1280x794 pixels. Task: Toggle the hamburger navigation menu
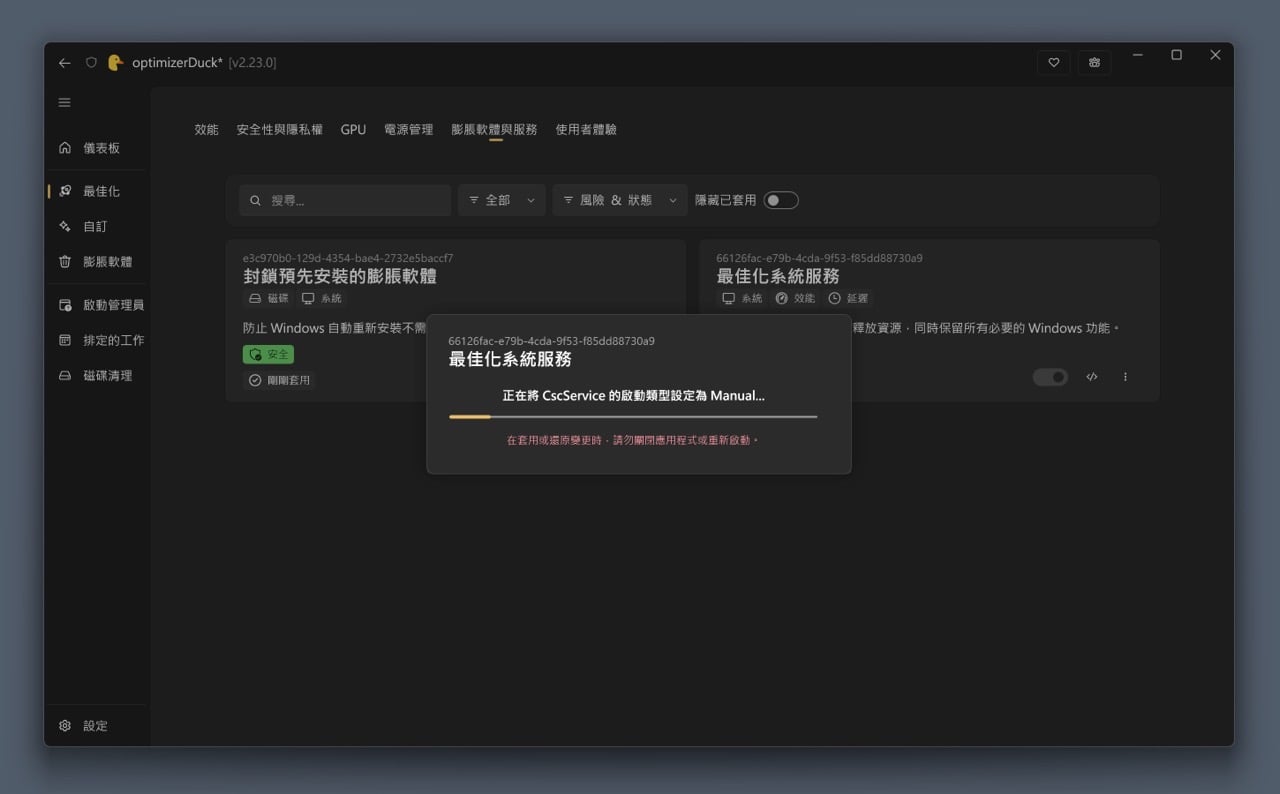tap(65, 102)
